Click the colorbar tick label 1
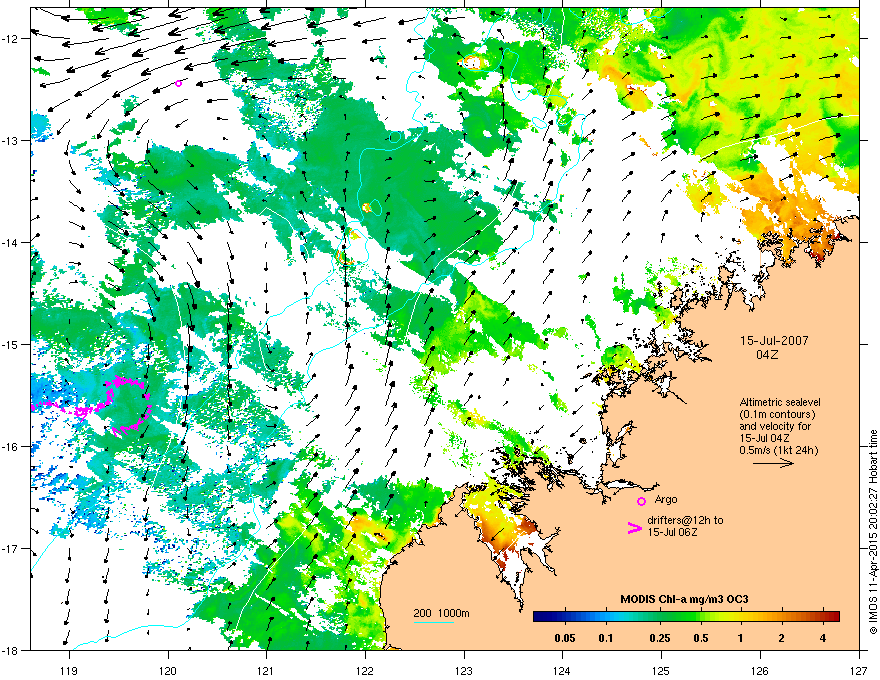This screenshot has height=680, width=880. [x=740, y=638]
